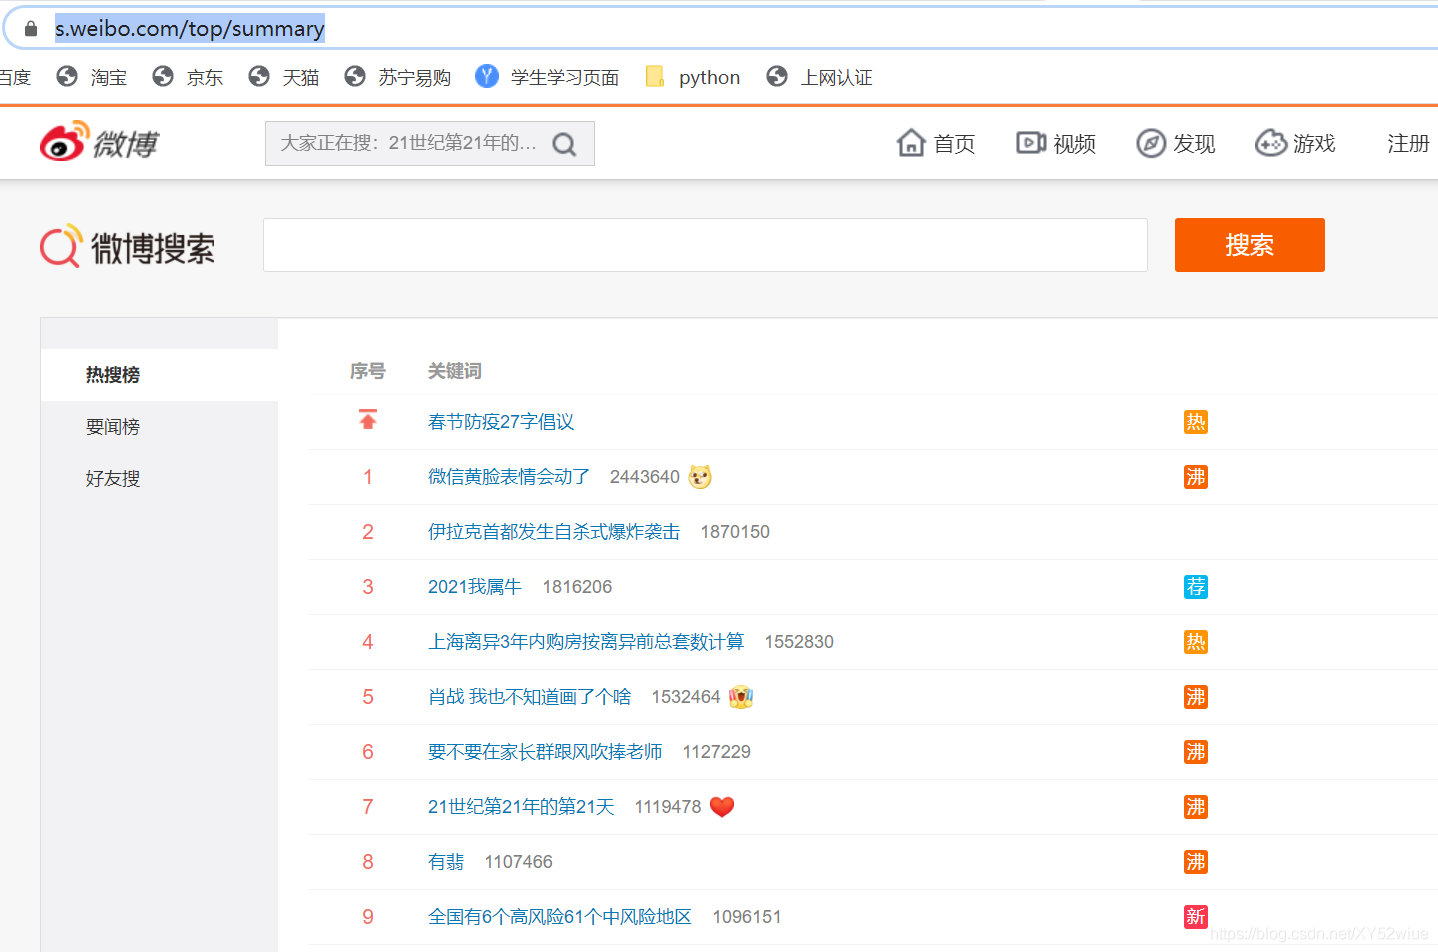Click 荐 badge for 2021我属牛
This screenshot has height=952, width=1438.
click(1196, 587)
